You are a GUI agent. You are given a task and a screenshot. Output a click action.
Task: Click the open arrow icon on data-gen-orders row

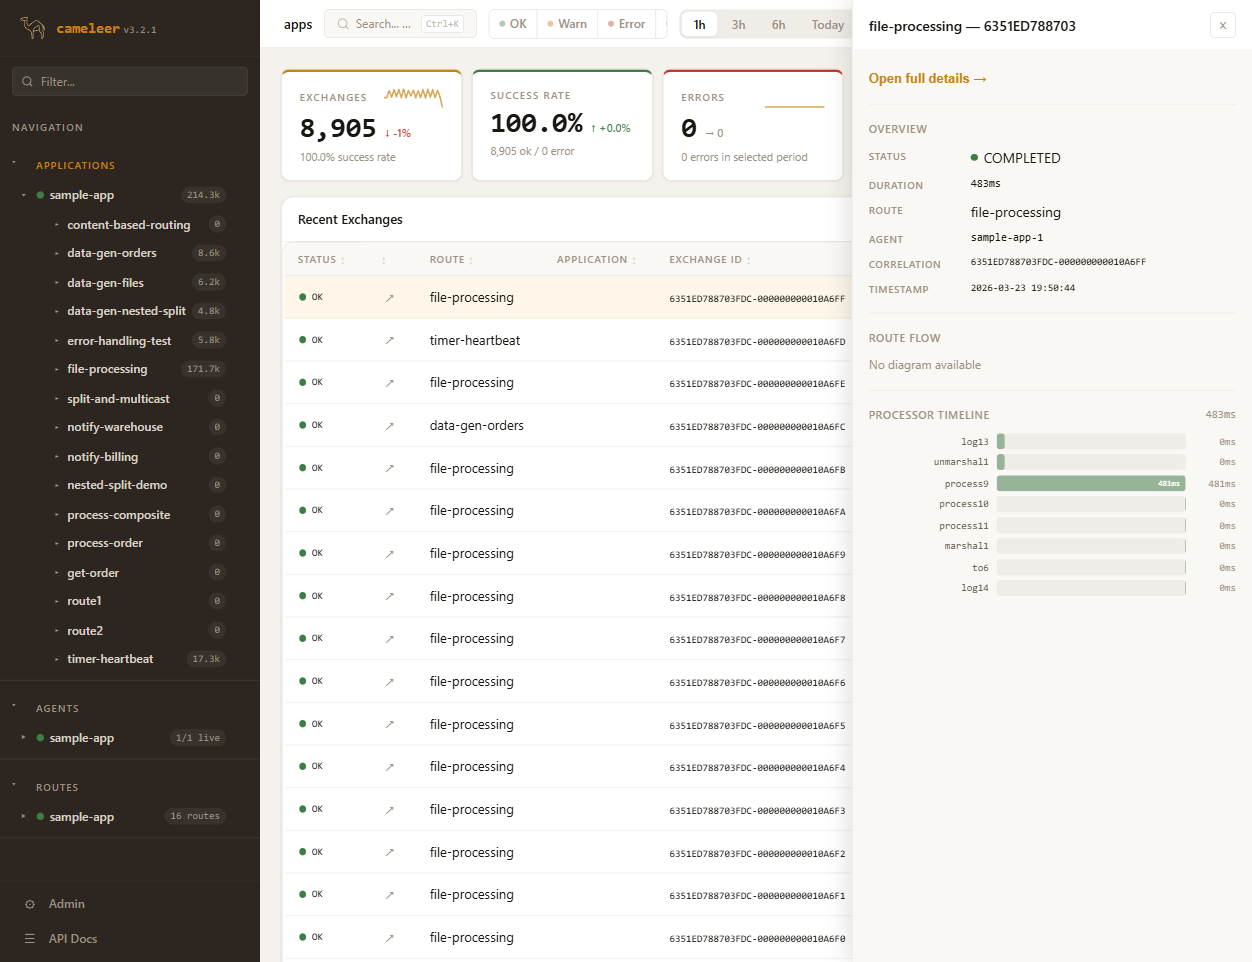coord(389,426)
